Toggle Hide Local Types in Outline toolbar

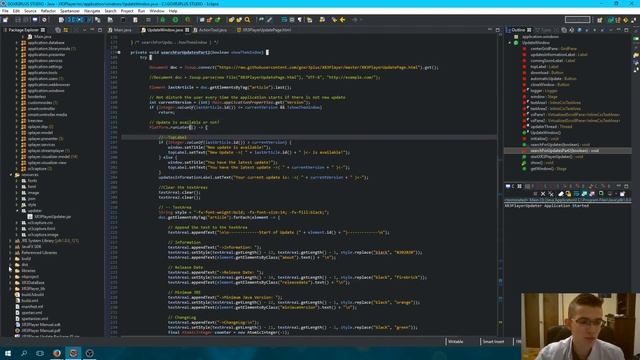click(x=602, y=30)
